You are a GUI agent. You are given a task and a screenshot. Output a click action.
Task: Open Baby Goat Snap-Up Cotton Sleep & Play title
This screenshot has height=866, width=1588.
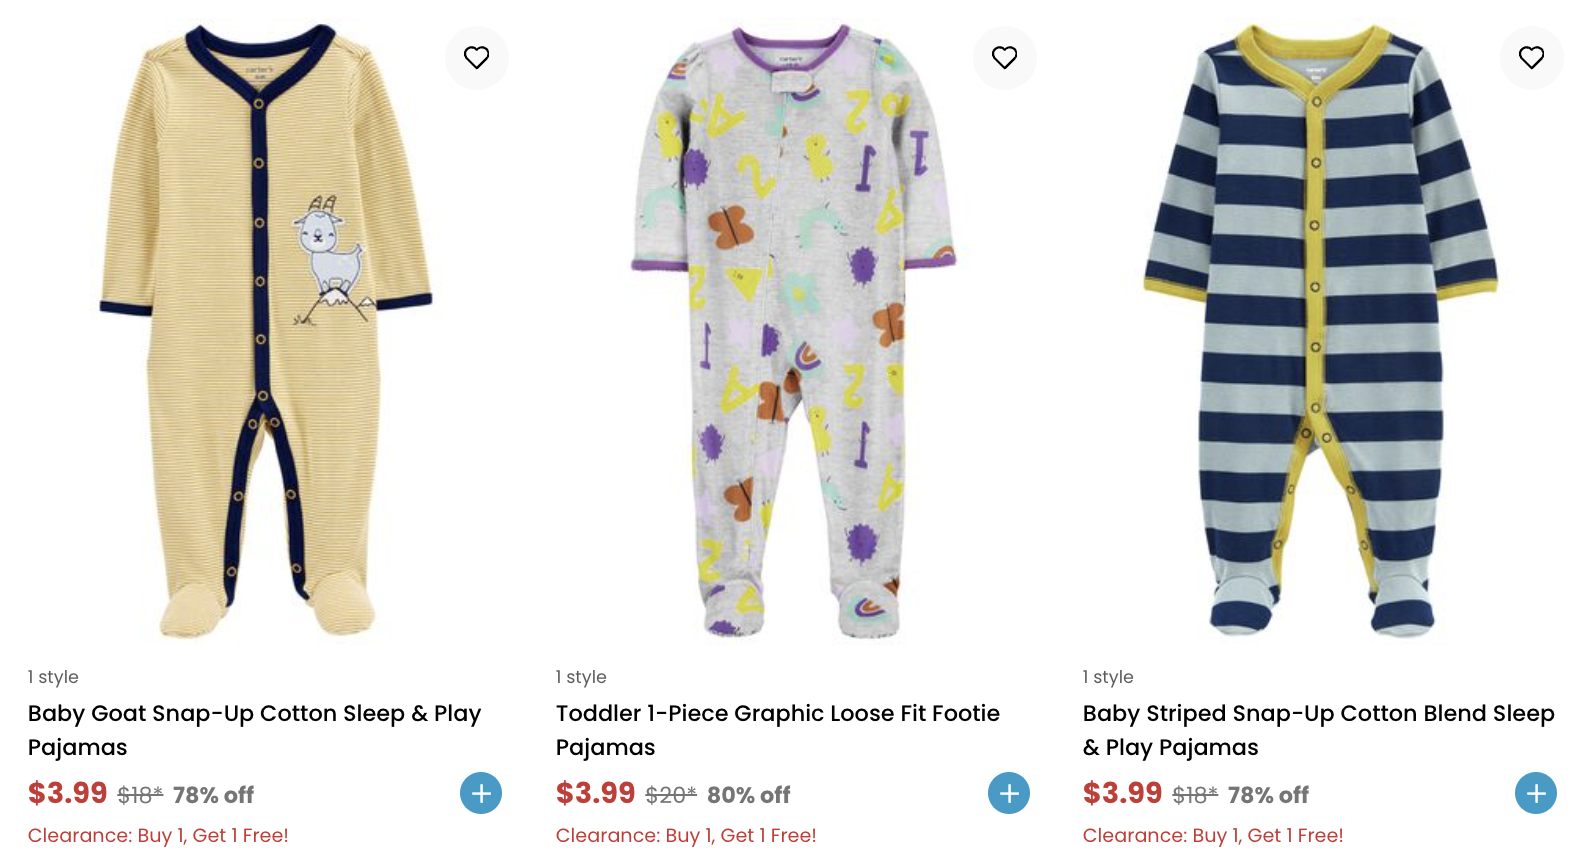pyautogui.click(x=254, y=729)
